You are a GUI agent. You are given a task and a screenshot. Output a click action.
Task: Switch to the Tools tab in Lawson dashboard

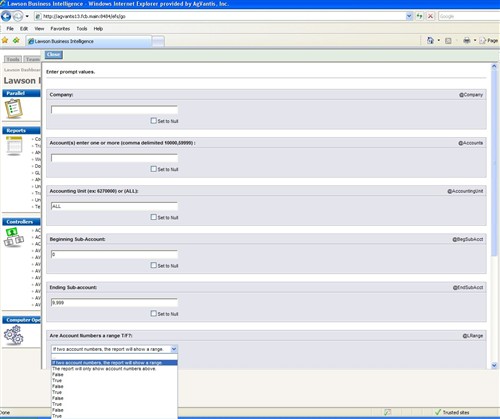[x=13, y=59]
